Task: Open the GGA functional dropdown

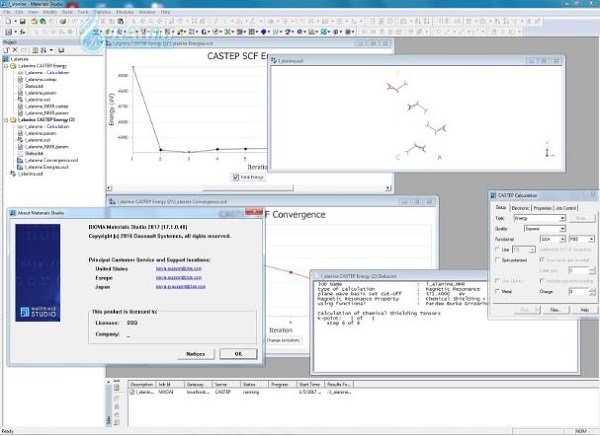Action: (553, 239)
